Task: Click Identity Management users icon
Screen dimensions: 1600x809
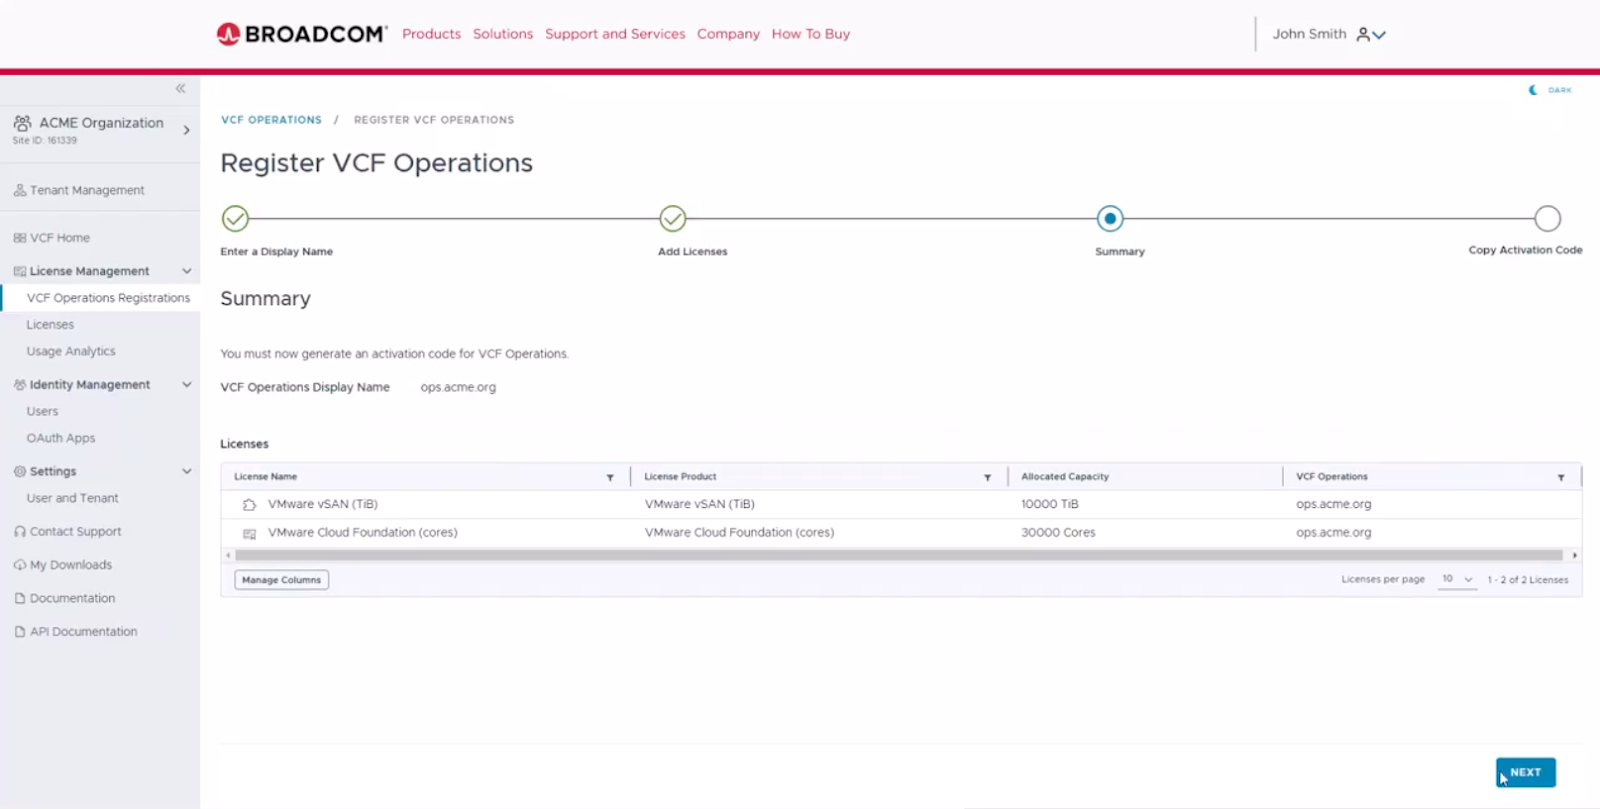Action: pos(20,384)
